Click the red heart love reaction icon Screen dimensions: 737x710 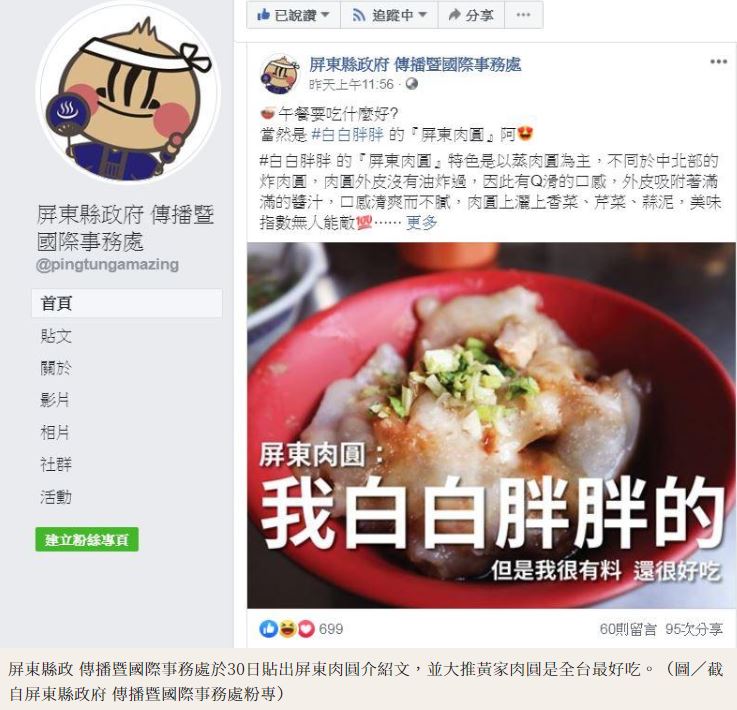(306, 629)
